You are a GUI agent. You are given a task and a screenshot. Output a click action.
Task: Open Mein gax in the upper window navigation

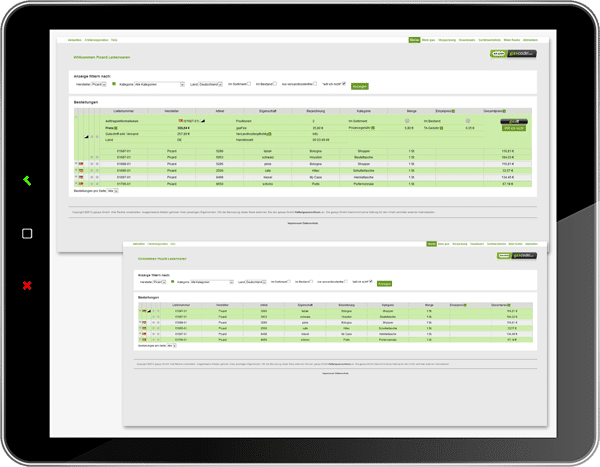(429, 40)
